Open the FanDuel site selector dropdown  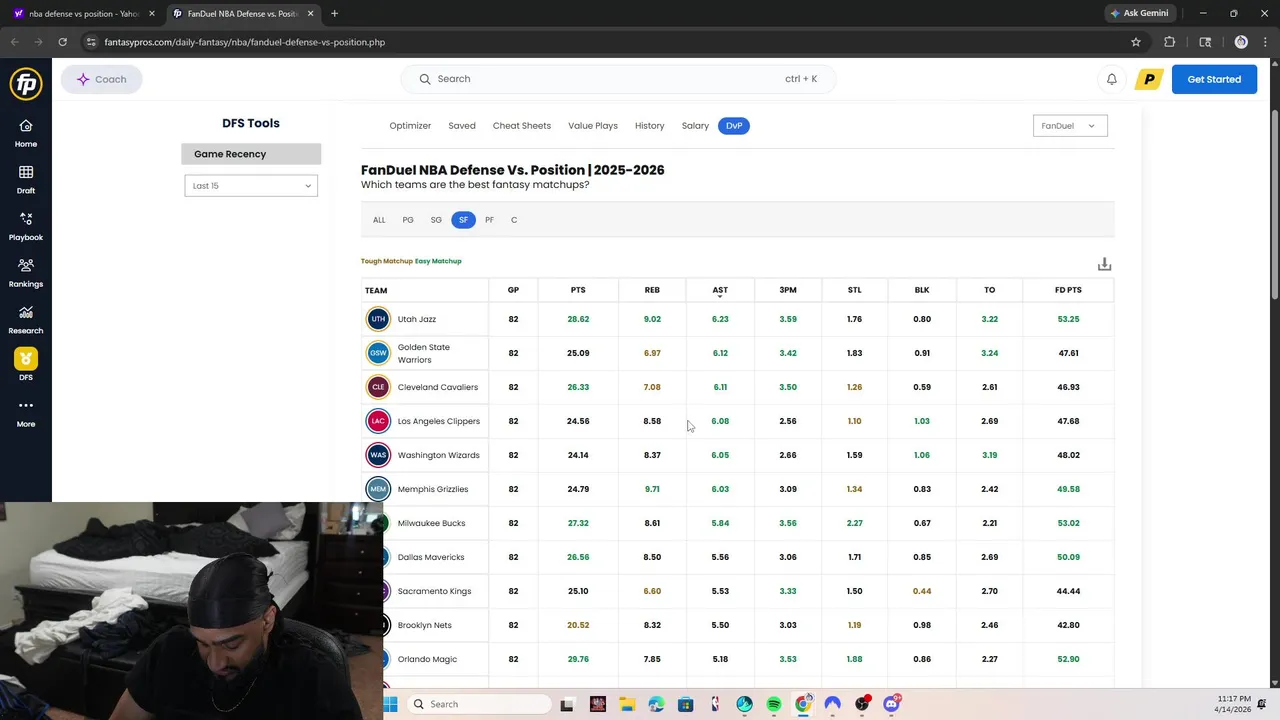[x=1070, y=126]
